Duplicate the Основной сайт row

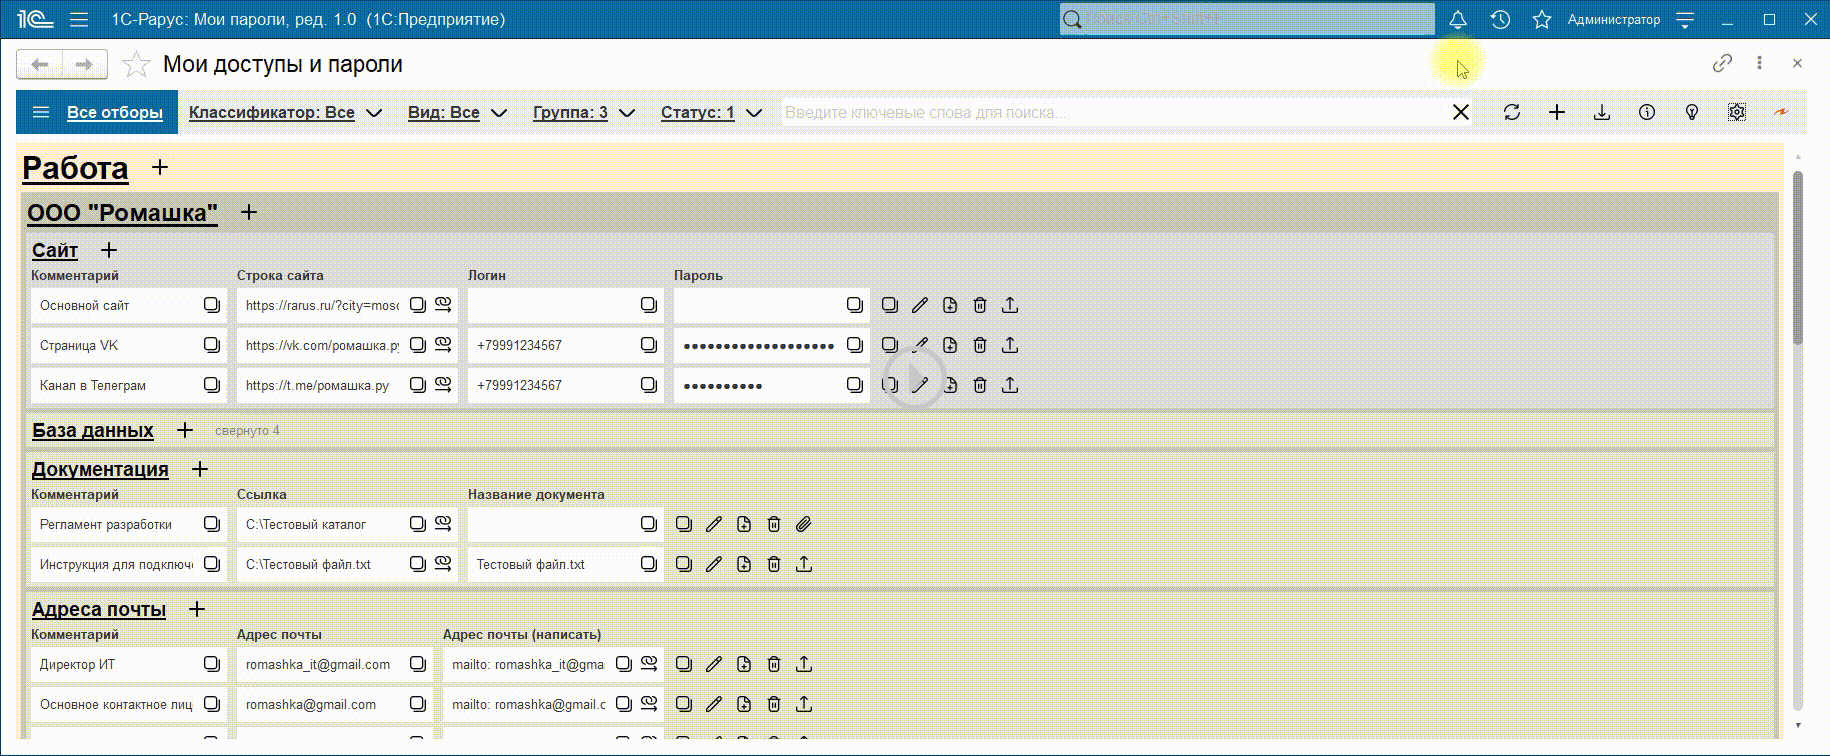pyautogui.click(x=950, y=305)
